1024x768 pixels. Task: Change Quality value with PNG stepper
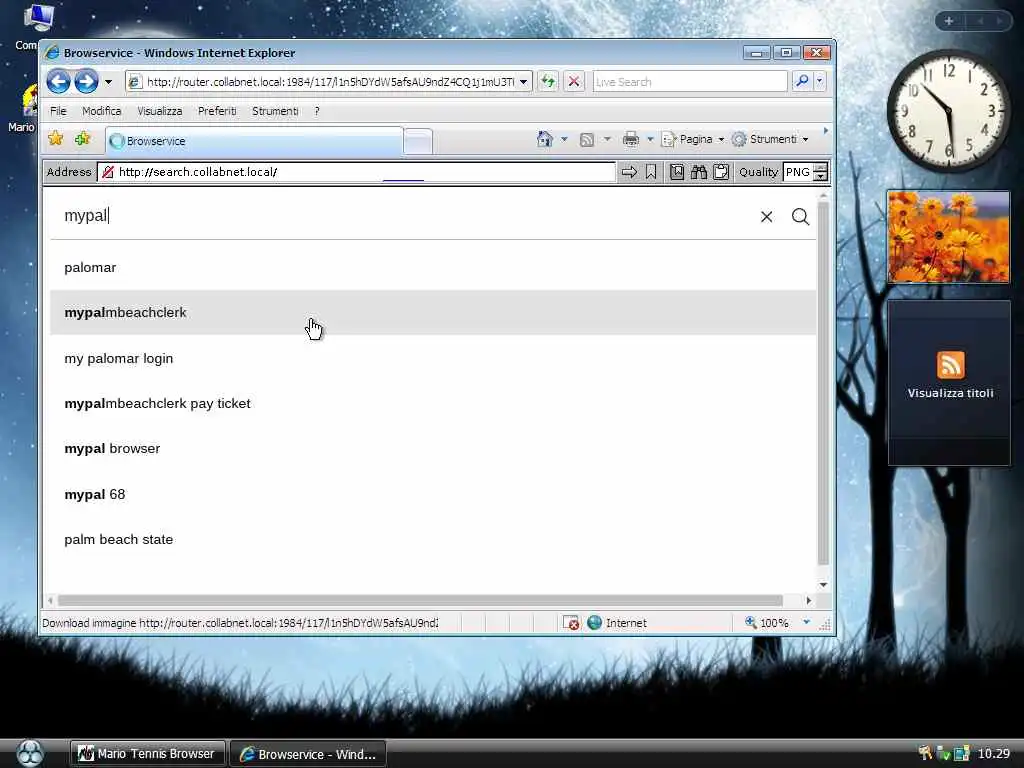[x=821, y=172]
